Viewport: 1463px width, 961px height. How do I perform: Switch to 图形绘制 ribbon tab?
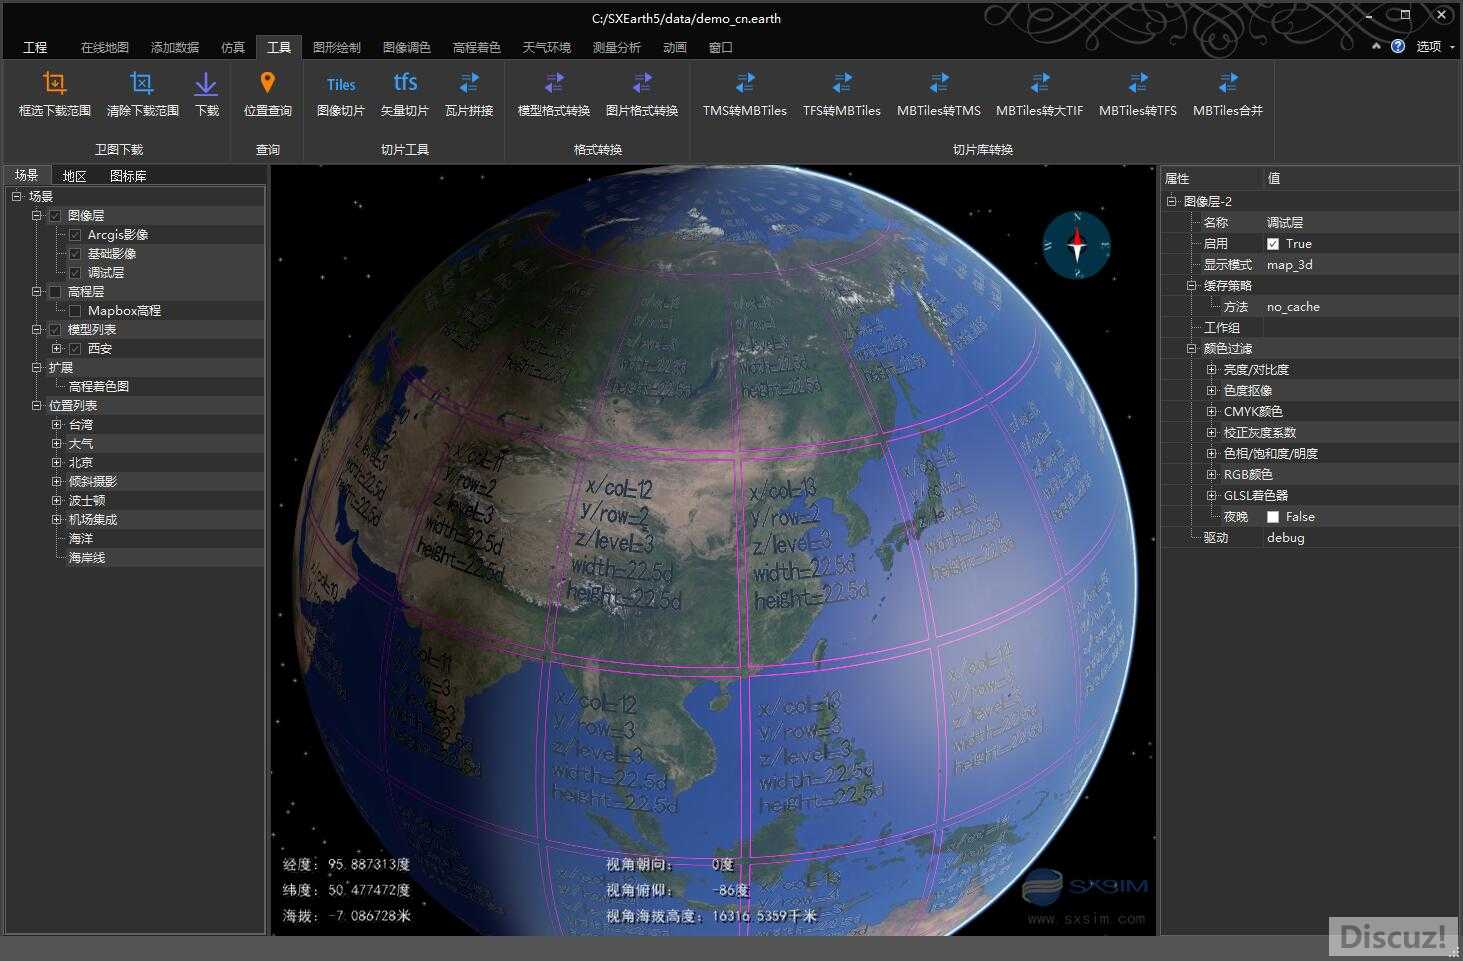tap(337, 47)
